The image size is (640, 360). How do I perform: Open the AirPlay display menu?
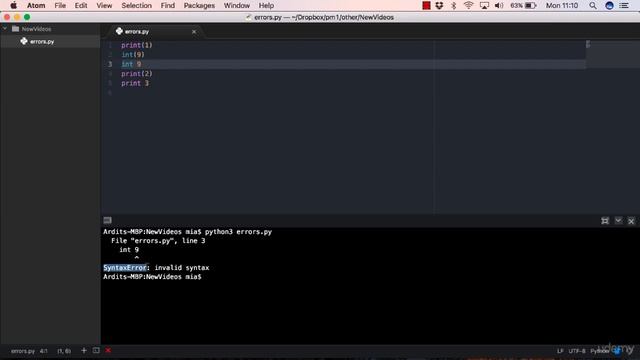[x=484, y=5]
